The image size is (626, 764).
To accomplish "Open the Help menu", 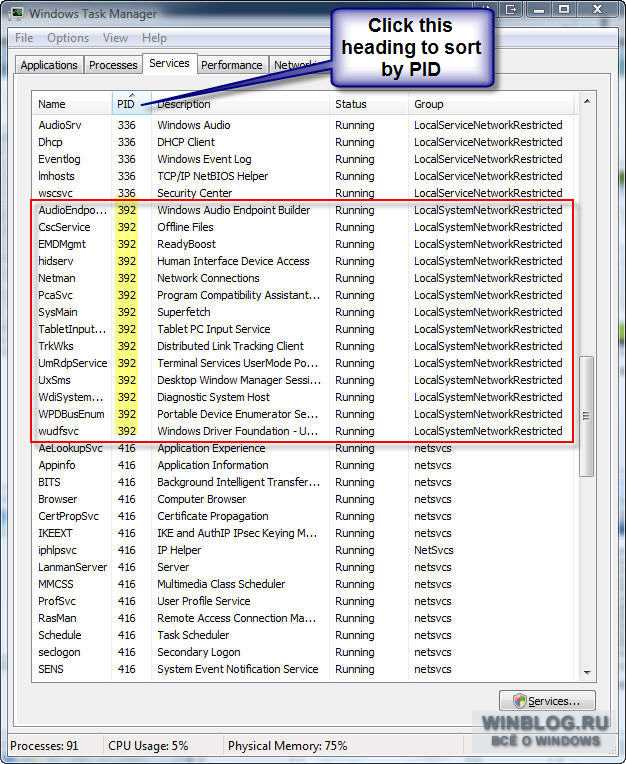I will pyautogui.click(x=154, y=38).
